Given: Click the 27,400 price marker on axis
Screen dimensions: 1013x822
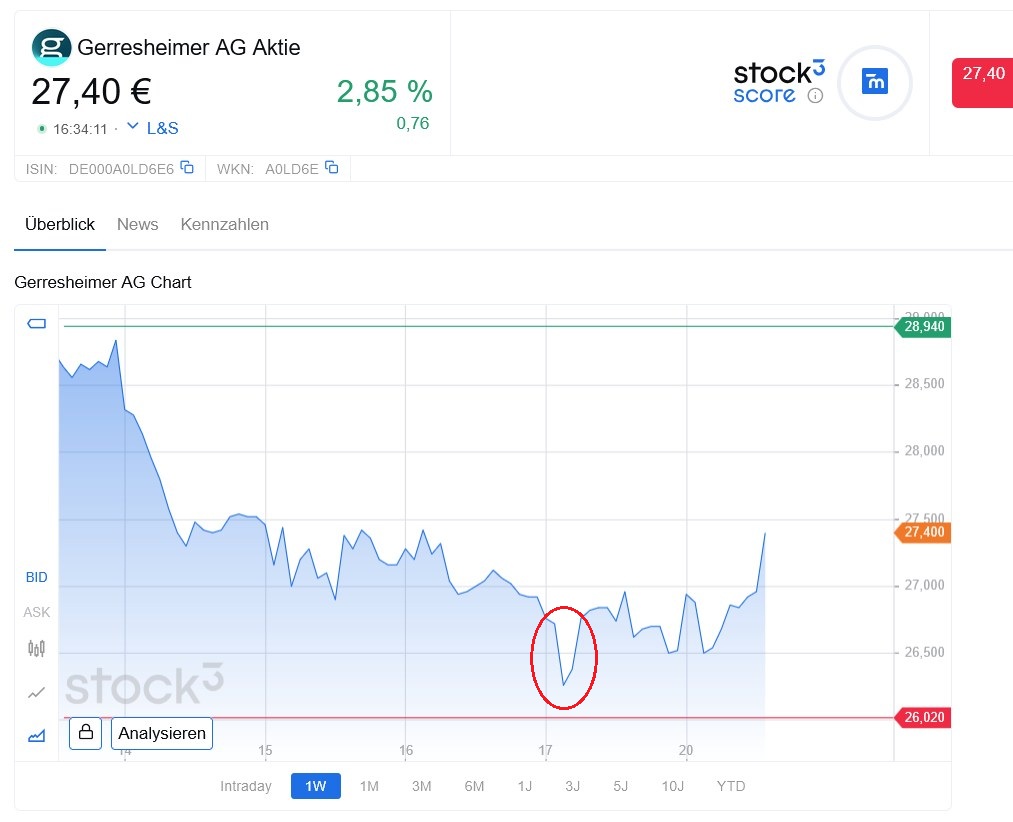Looking at the screenshot, I should pyautogui.click(x=923, y=533).
